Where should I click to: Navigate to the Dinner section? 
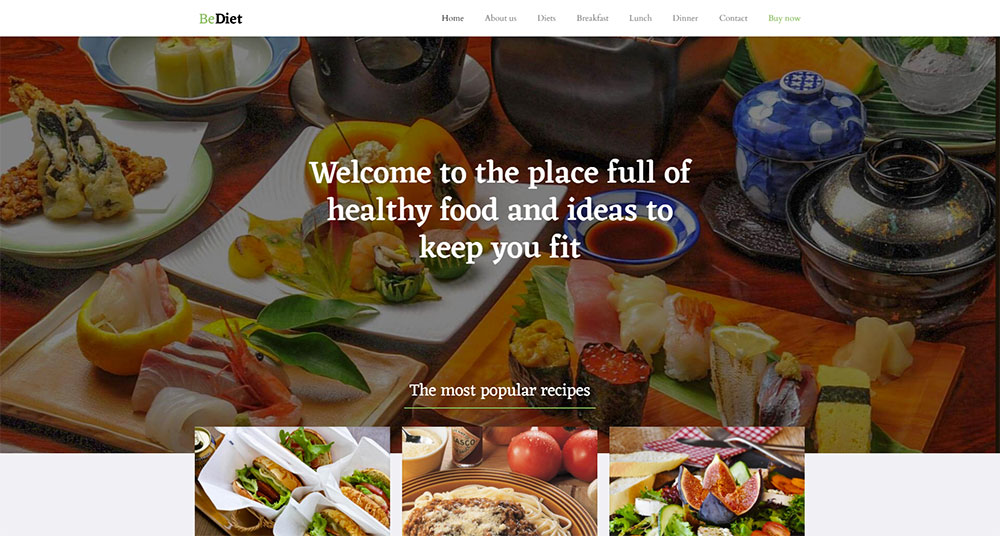(x=685, y=18)
